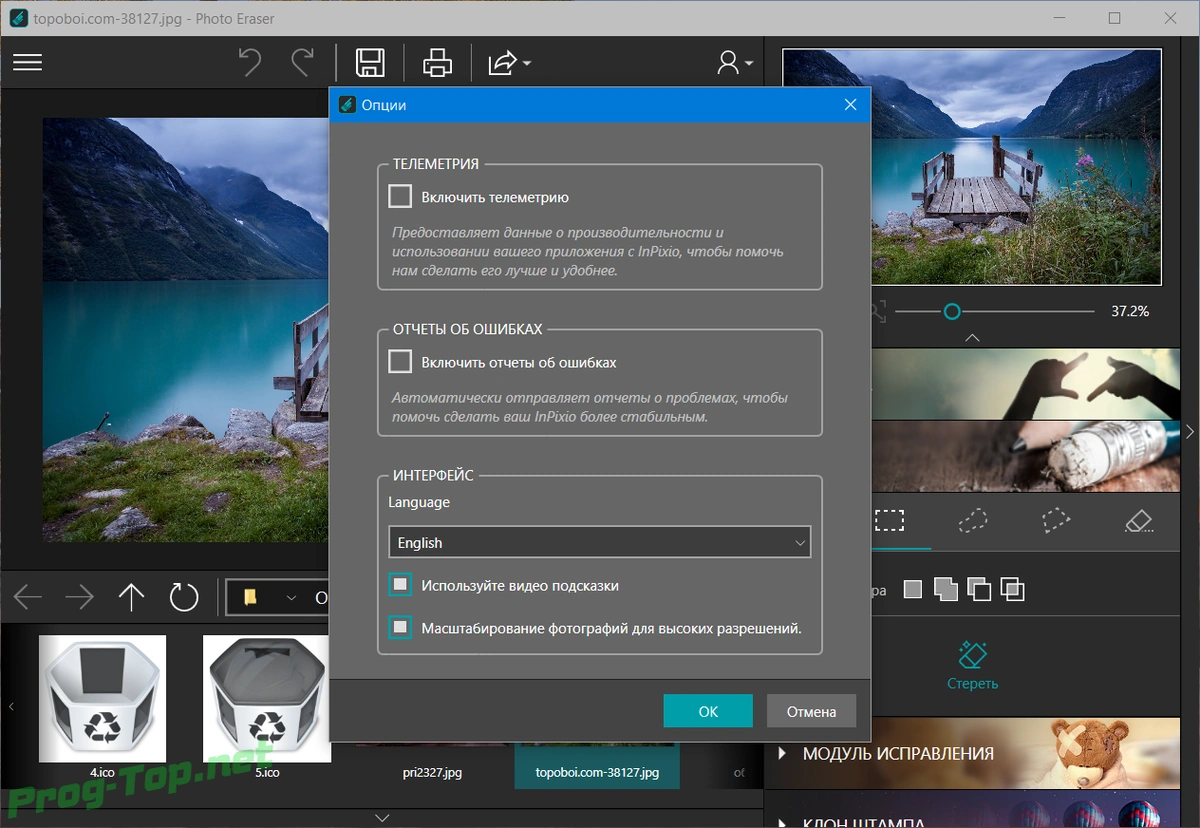
Task: Minimize the Photo Eraser window
Action: click(1062, 18)
